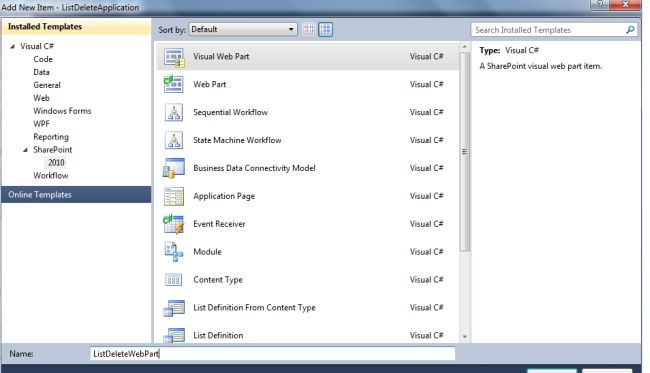Switch to medium icons view
The width and height of the screenshot is (650, 373).
click(x=325, y=29)
